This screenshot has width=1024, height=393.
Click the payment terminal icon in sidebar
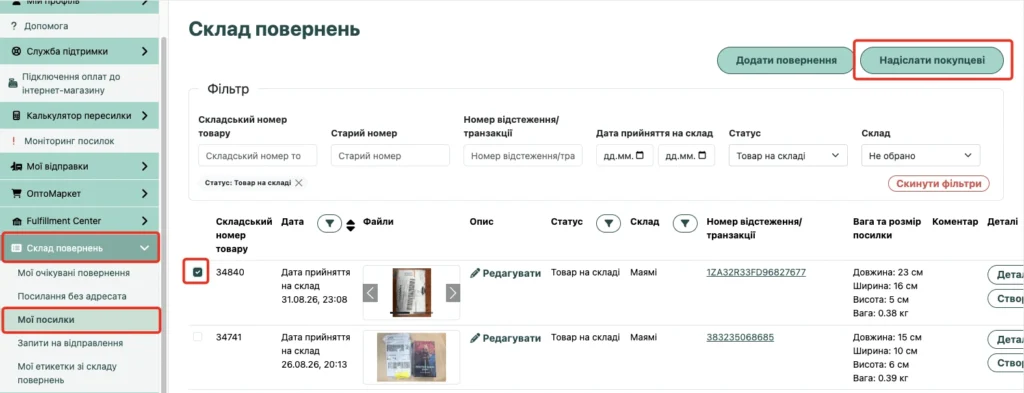(13, 84)
